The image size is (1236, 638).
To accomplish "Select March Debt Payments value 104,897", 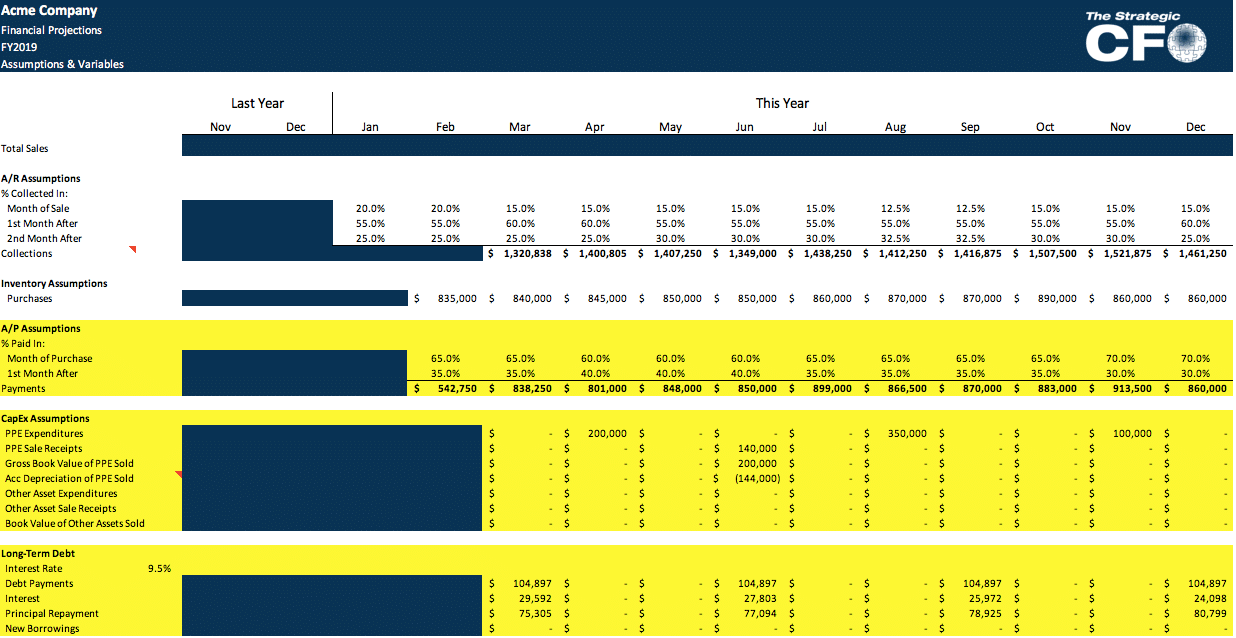I will click(x=533, y=584).
